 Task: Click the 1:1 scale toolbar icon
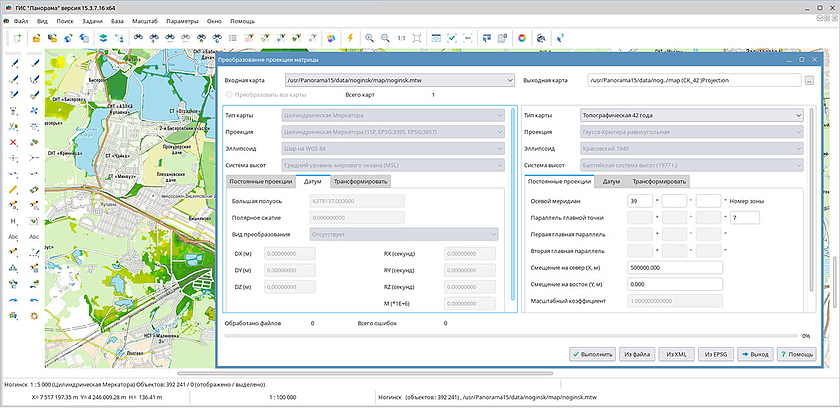click(x=401, y=38)
